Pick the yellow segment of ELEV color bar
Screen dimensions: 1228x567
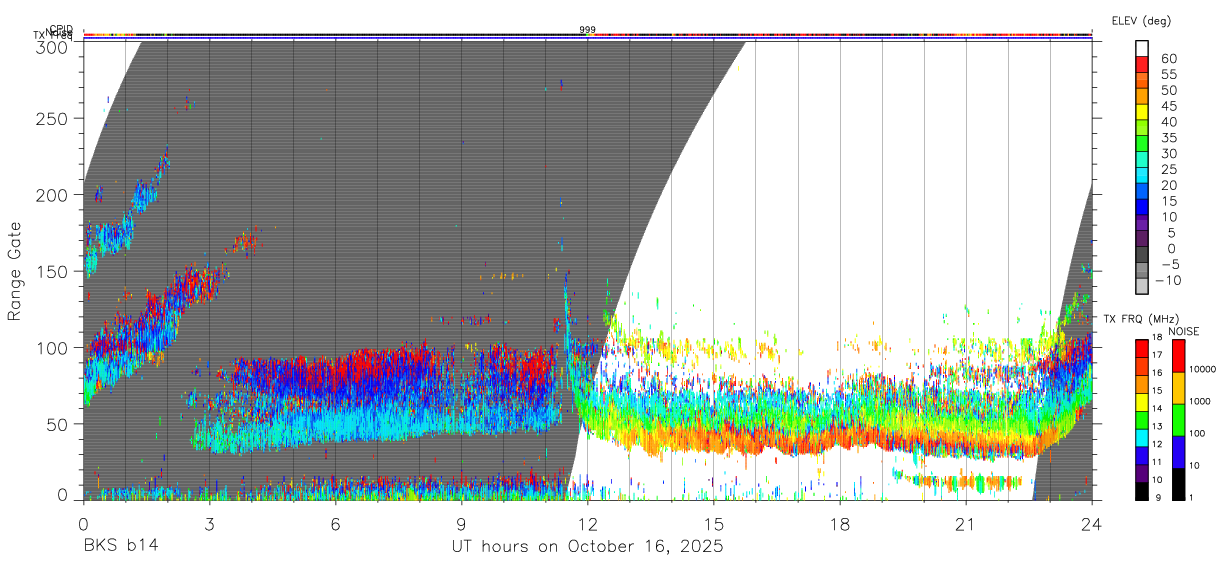[x=1142, y=112]
